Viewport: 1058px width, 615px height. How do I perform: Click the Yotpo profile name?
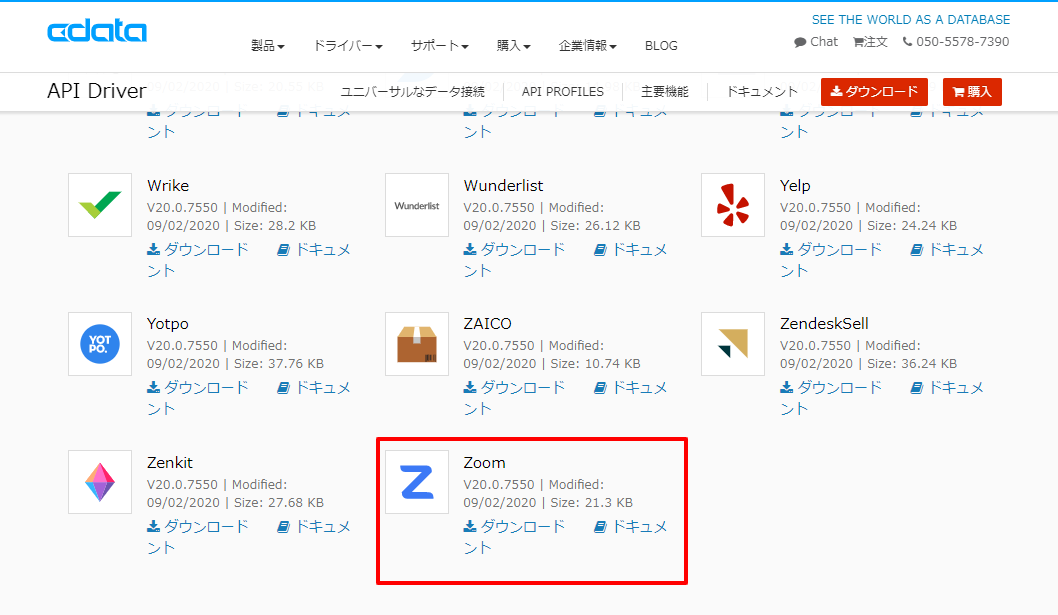point(167,324)
